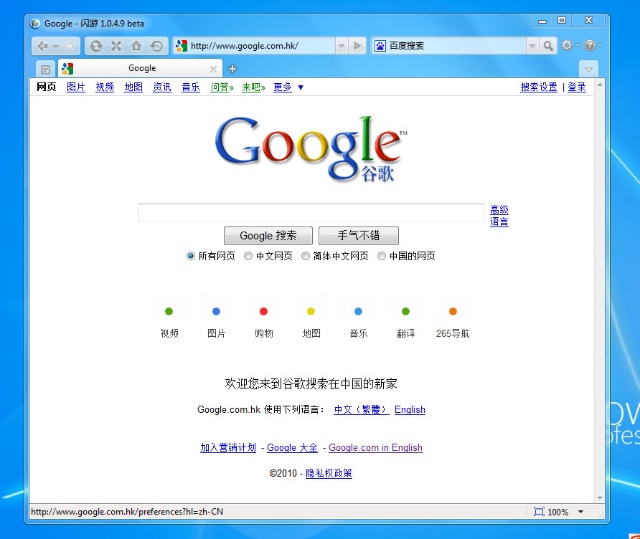Click the magnifier search icon in toolbar
This screenshot has width=640, height=539.
pos(548,46)
